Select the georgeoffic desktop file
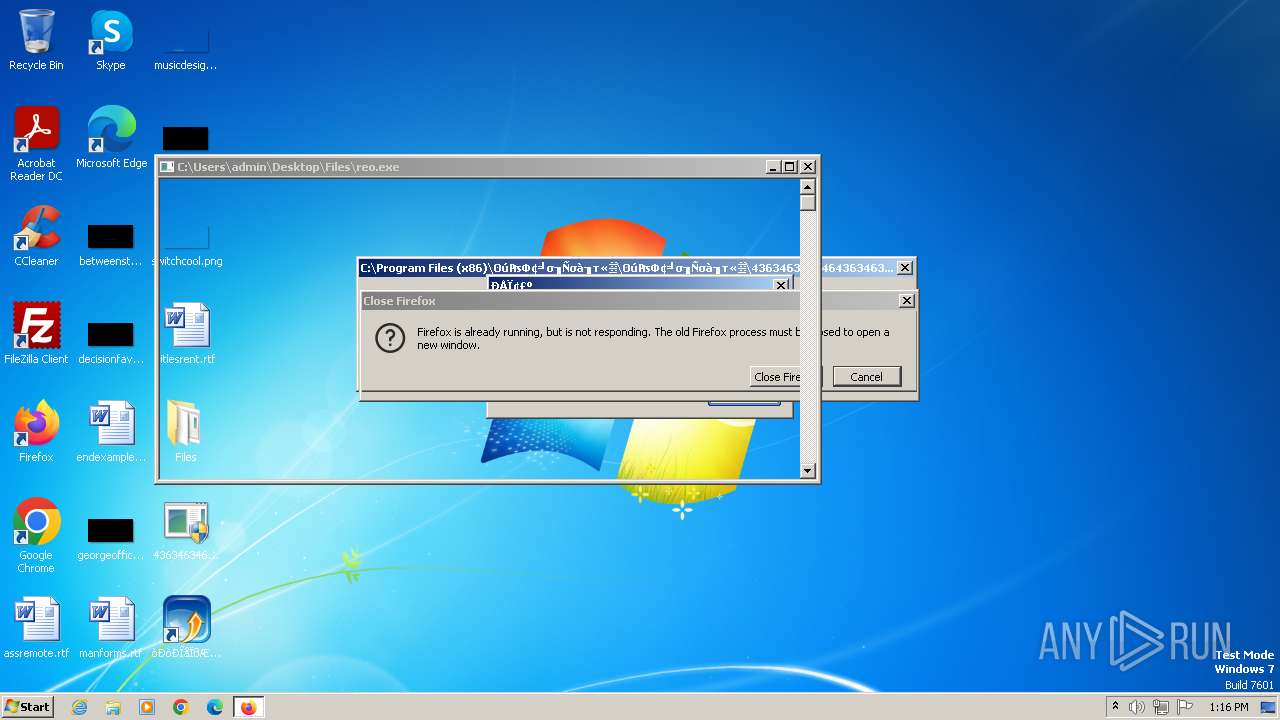The width and height of the screenshot is (1280, 720). coord(110,536)
